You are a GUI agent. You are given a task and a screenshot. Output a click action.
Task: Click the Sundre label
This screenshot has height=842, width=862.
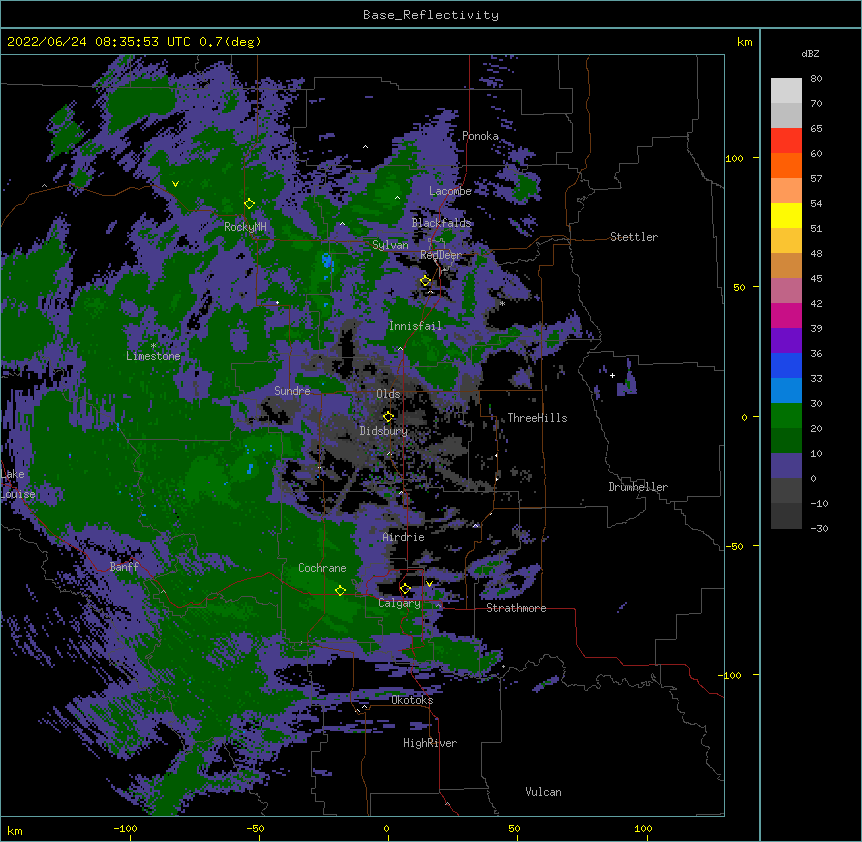[292, 391]
